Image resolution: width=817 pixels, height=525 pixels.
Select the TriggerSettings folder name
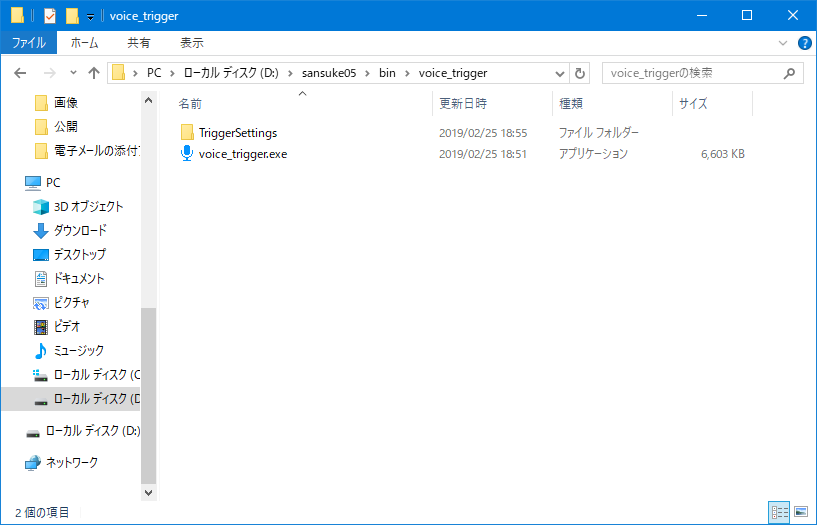pyautogui.click(x=238, y=133)
